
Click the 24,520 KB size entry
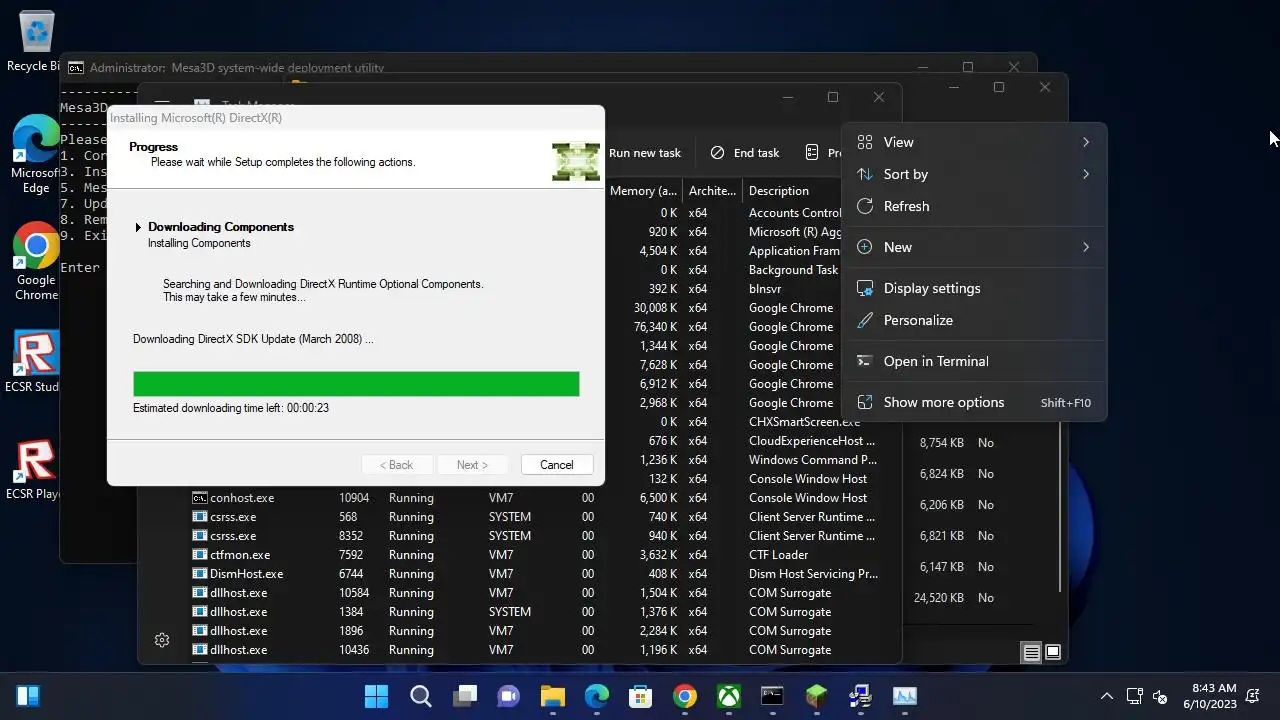point(939,598)
